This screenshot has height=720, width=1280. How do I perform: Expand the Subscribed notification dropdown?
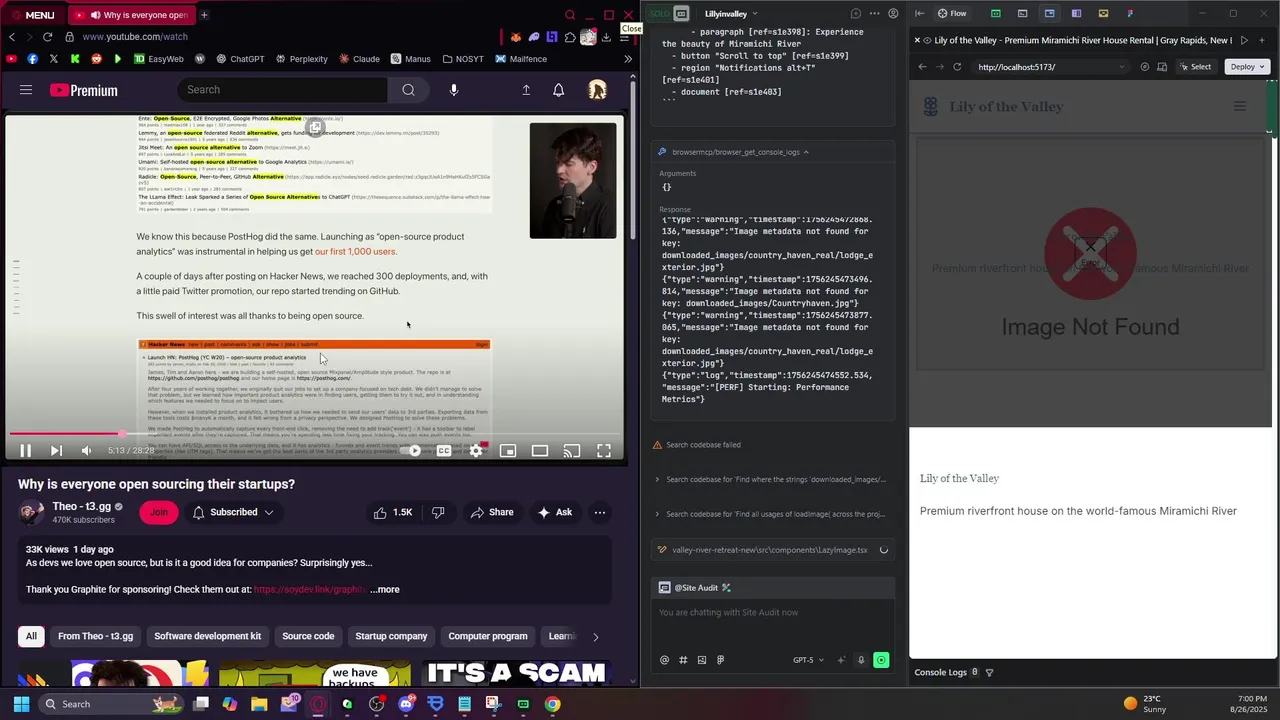[233, 512]
